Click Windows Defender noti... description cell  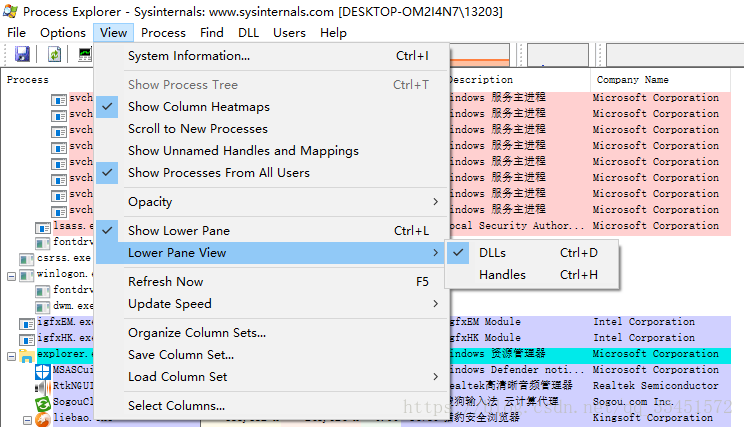[516, 370]
